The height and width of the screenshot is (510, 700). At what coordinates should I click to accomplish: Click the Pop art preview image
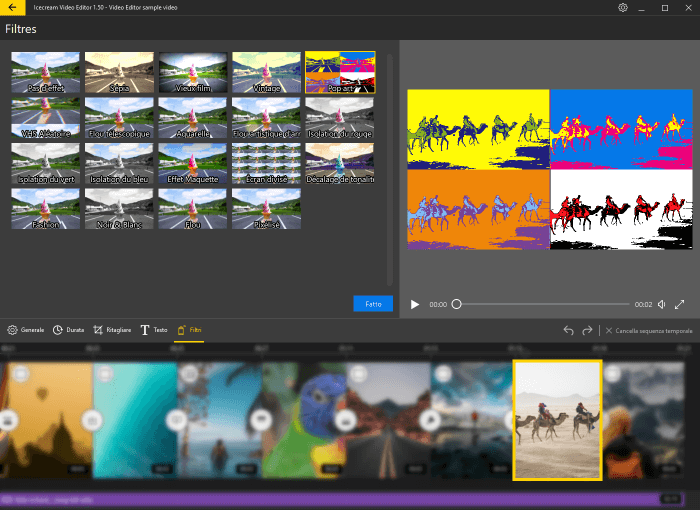pos(550,169)
